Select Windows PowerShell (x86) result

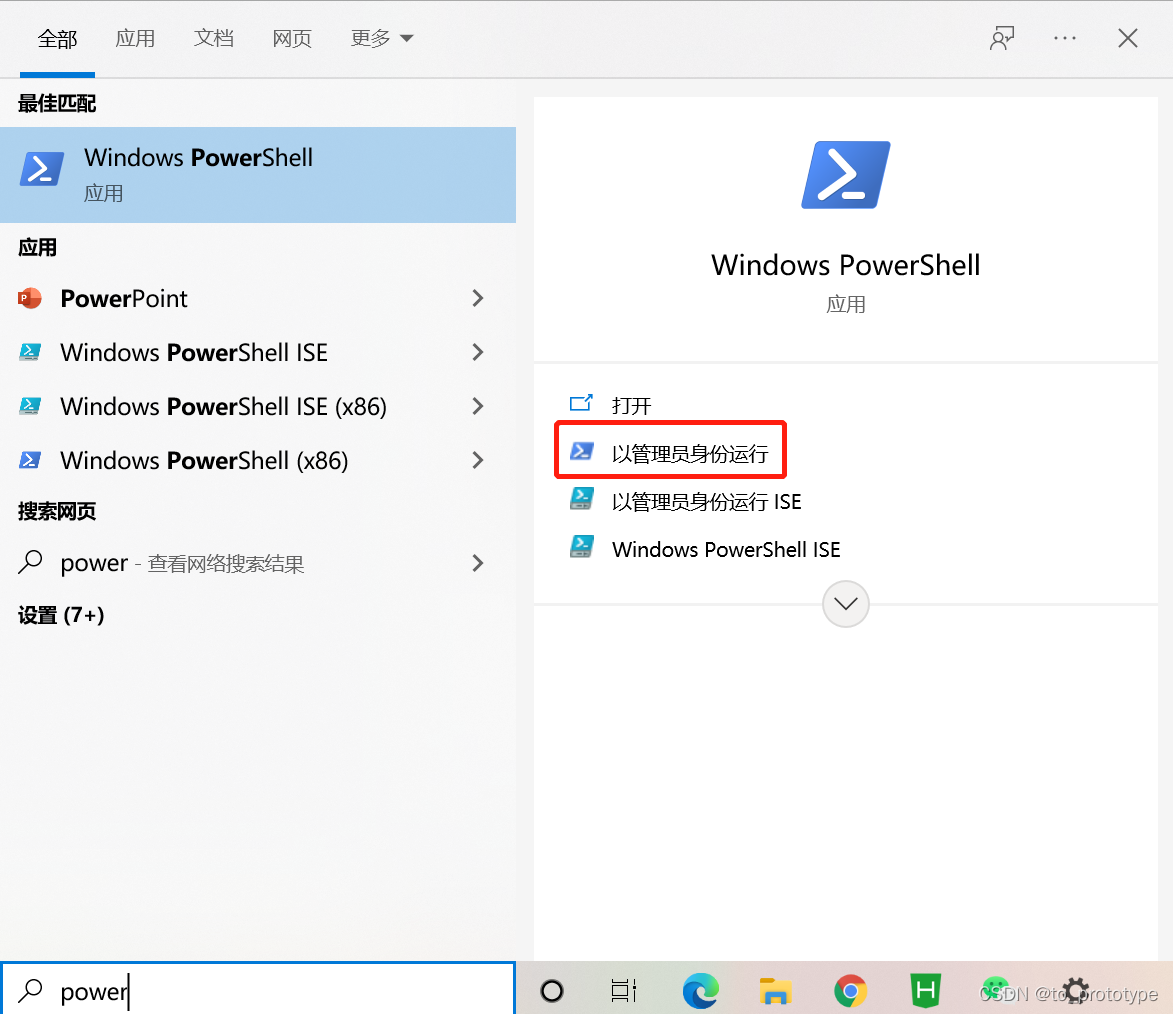(x=258, y=460)
